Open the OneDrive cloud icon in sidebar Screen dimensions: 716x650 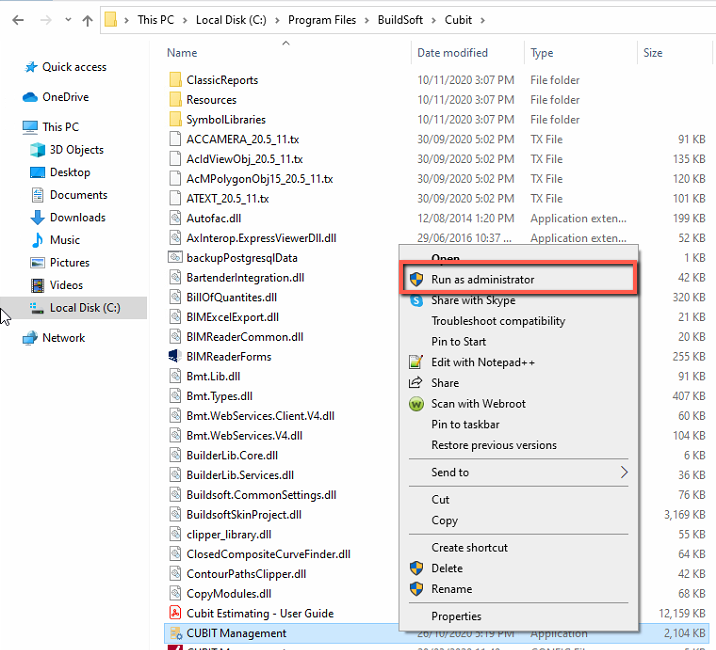(30, 97)
